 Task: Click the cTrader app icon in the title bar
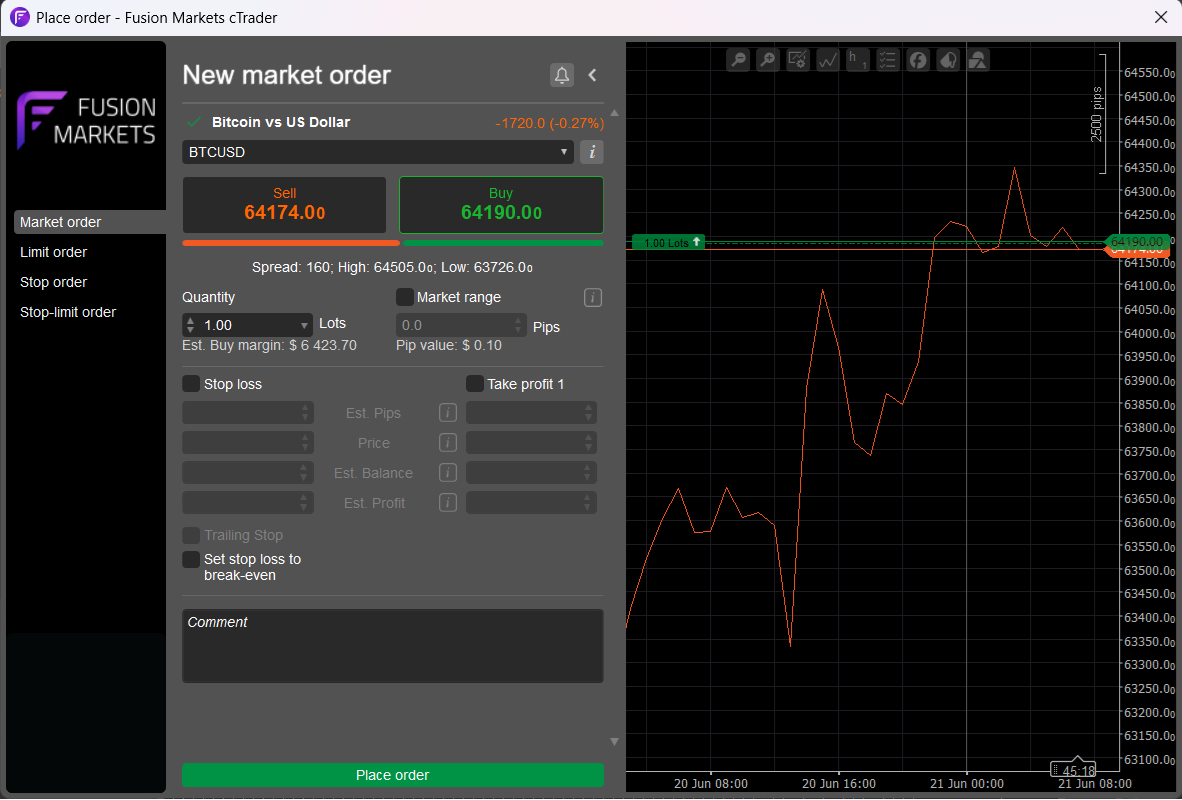tap(20, 17)
